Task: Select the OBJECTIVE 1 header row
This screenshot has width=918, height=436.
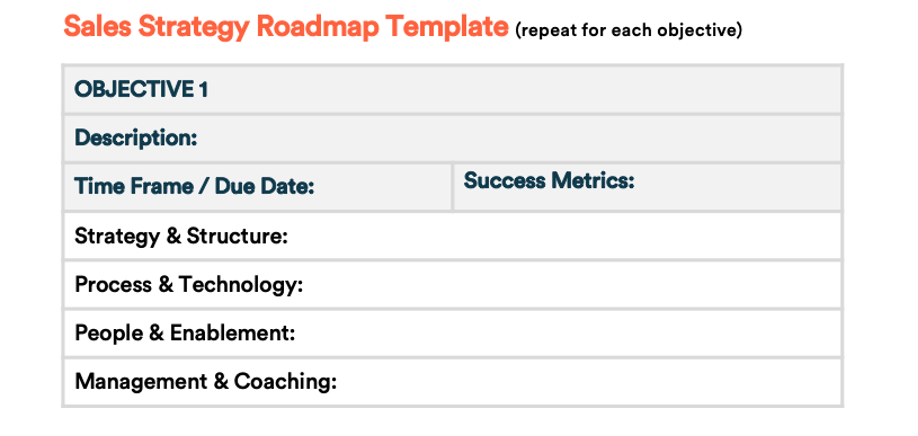Action: [452, 90]
